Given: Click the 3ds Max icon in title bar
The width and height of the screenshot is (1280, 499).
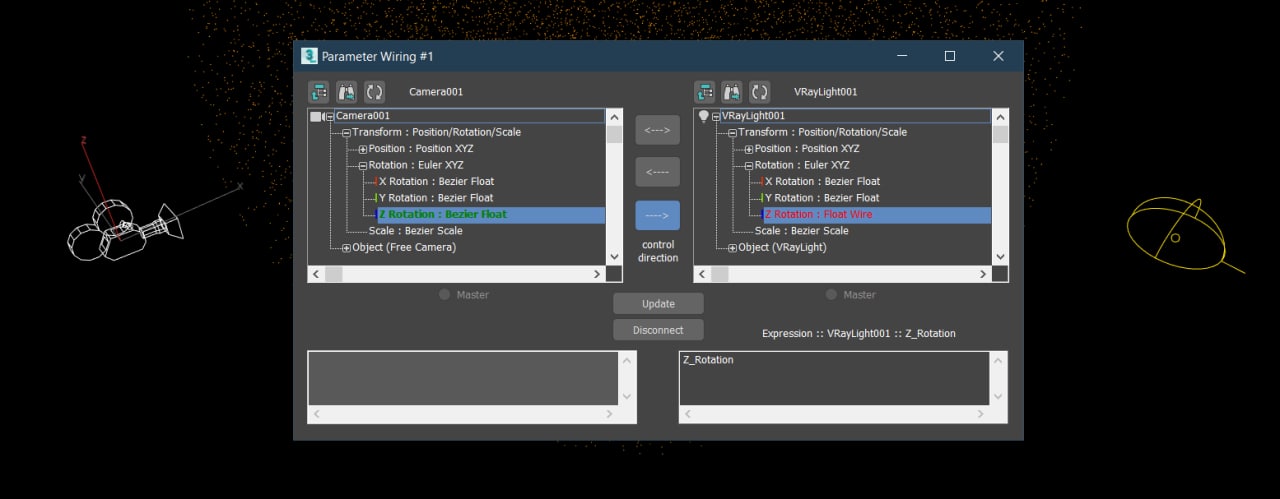Looking at the screenshot, I should click(x=310, y=56).
